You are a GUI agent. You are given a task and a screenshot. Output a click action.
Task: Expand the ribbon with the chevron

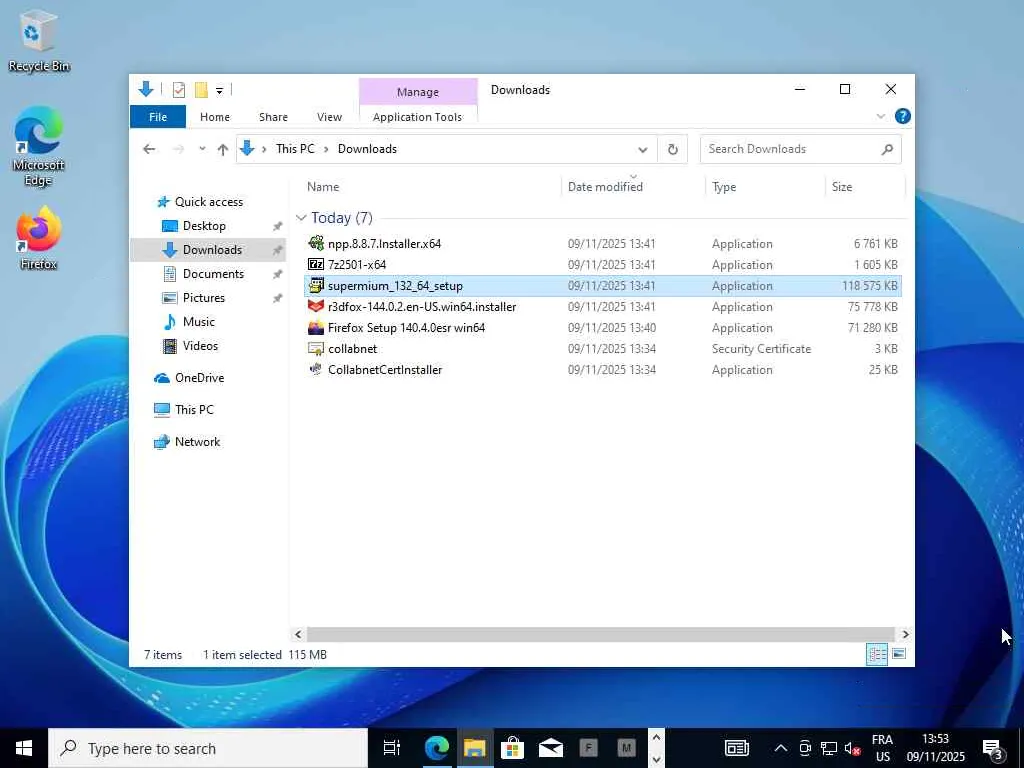(x=880, y=116)
